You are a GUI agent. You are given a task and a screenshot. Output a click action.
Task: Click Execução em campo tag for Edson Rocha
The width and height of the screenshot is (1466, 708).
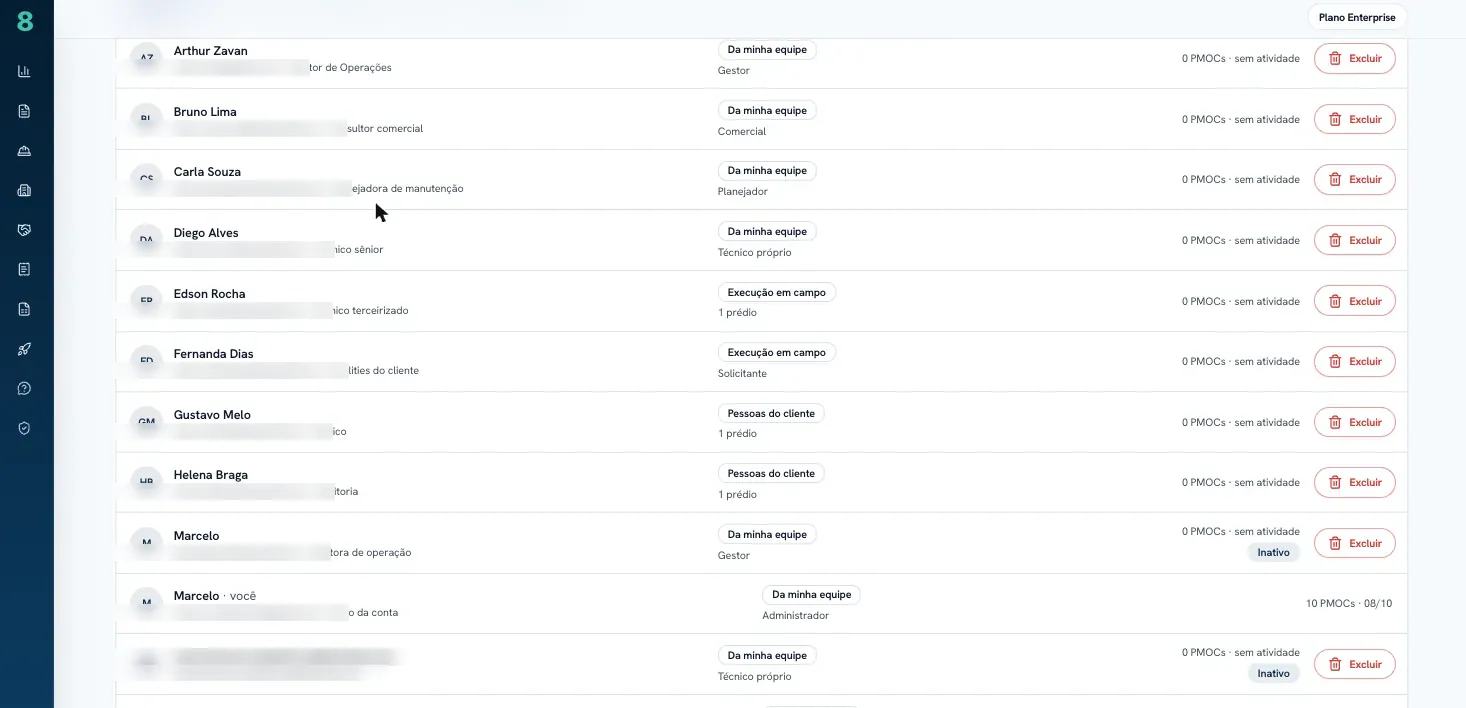click(777, 292)
